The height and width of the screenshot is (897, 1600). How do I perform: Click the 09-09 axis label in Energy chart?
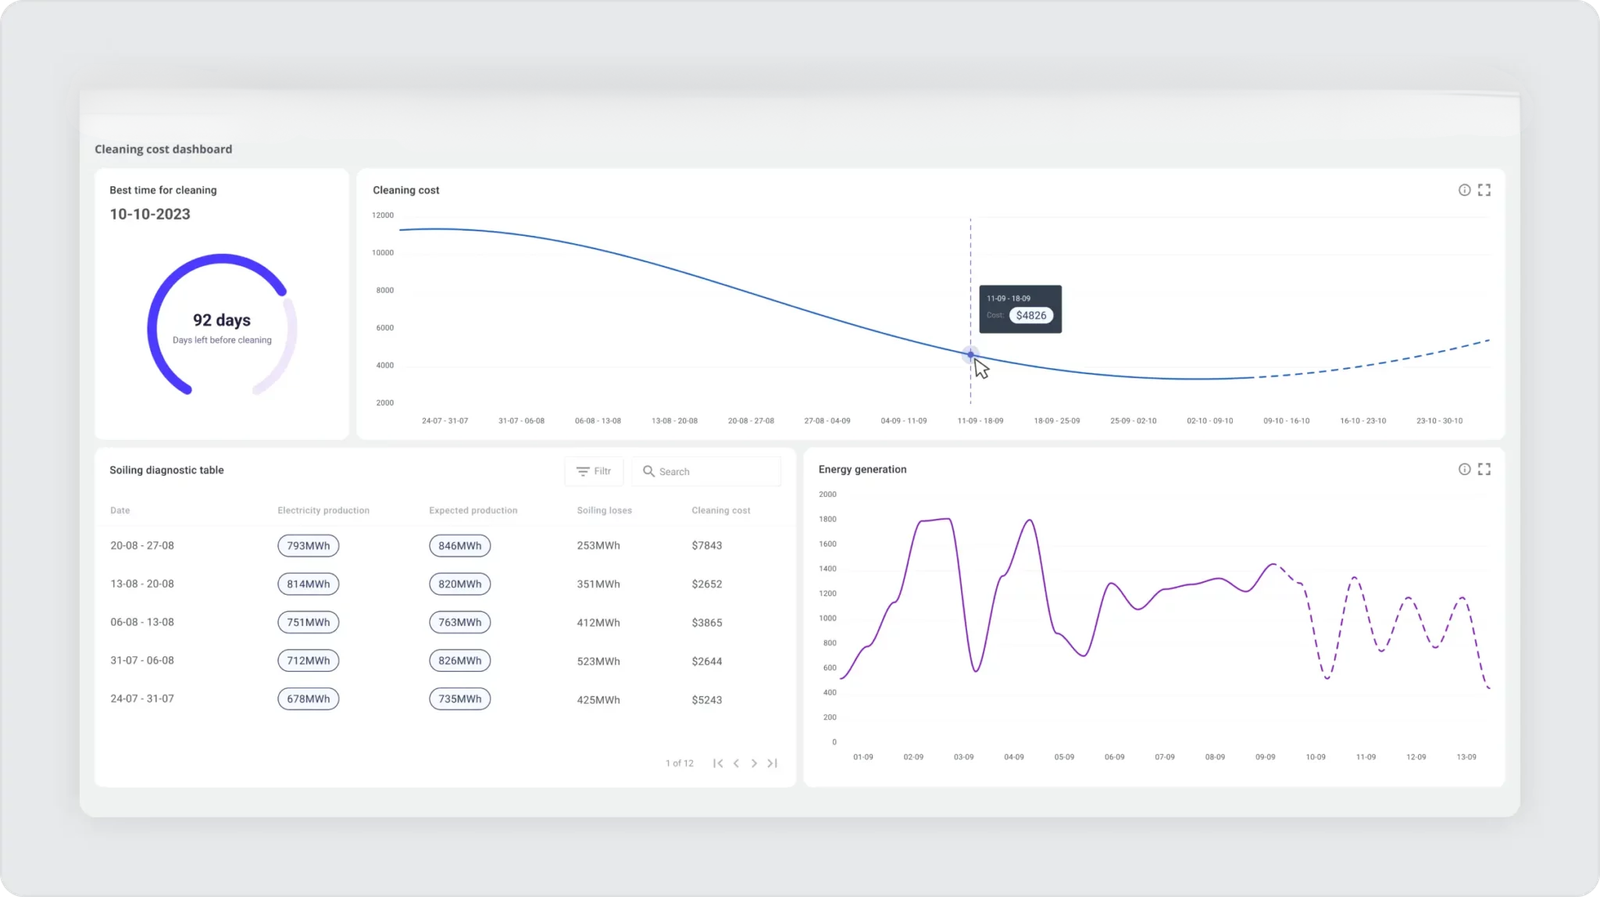coord(1265,757)
